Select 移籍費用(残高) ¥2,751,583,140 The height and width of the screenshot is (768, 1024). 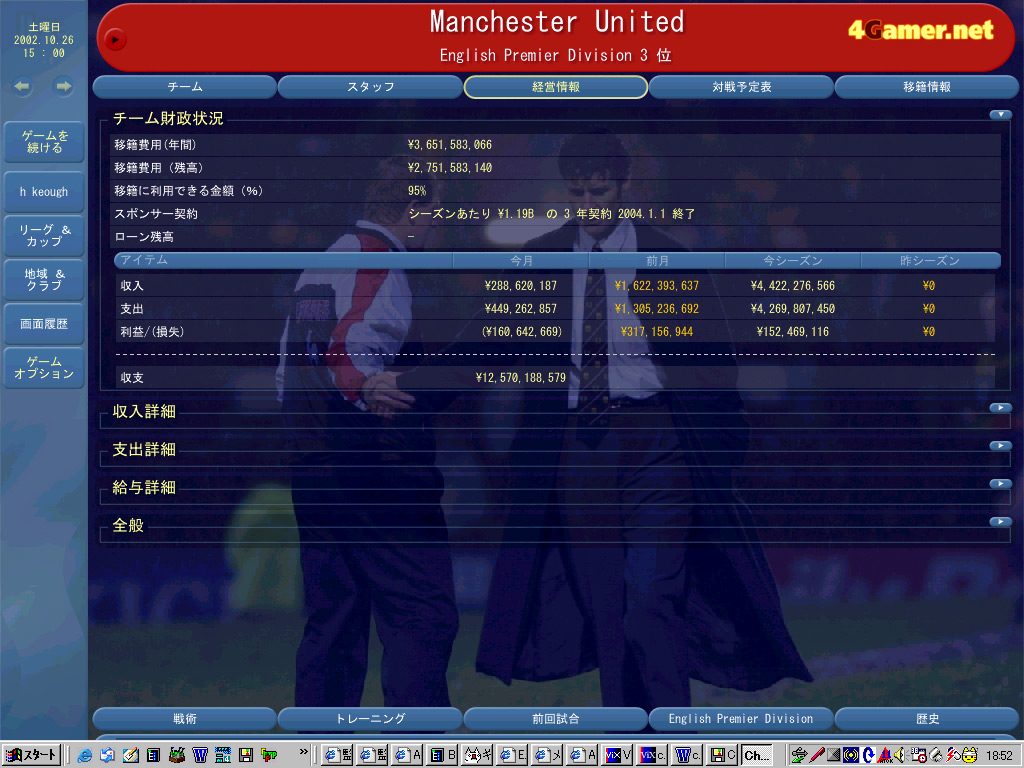(x=450, y=168)
